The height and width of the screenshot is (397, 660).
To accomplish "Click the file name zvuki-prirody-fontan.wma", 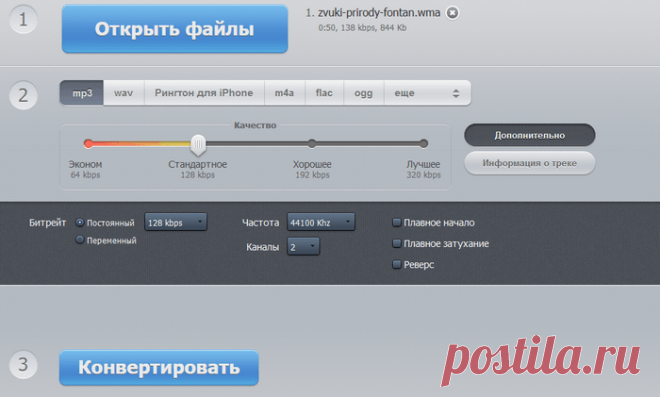I will pyautogui.click(x=379, y=13).
